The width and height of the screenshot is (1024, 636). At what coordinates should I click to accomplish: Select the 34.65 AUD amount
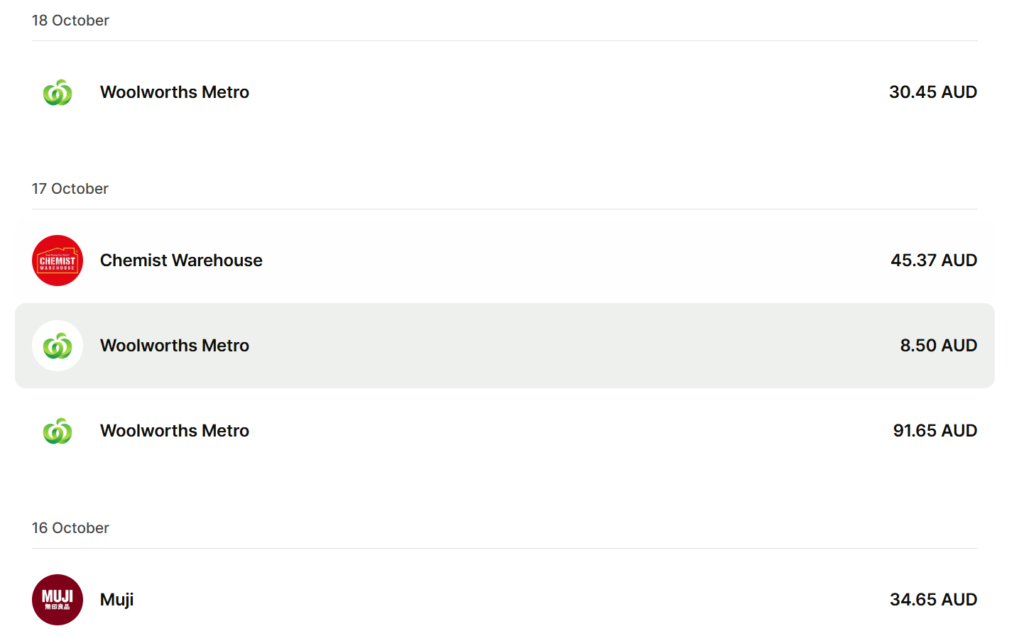click(x=933, y=600)
